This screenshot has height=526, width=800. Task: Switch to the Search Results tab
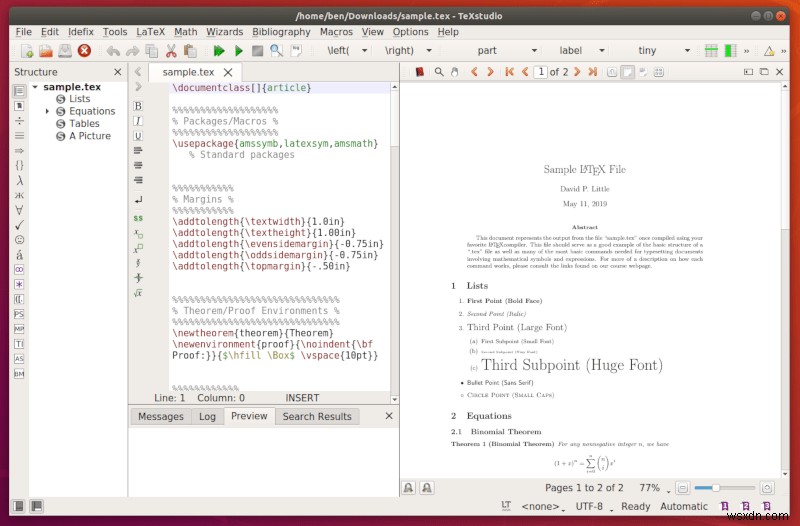coord(317,416)
